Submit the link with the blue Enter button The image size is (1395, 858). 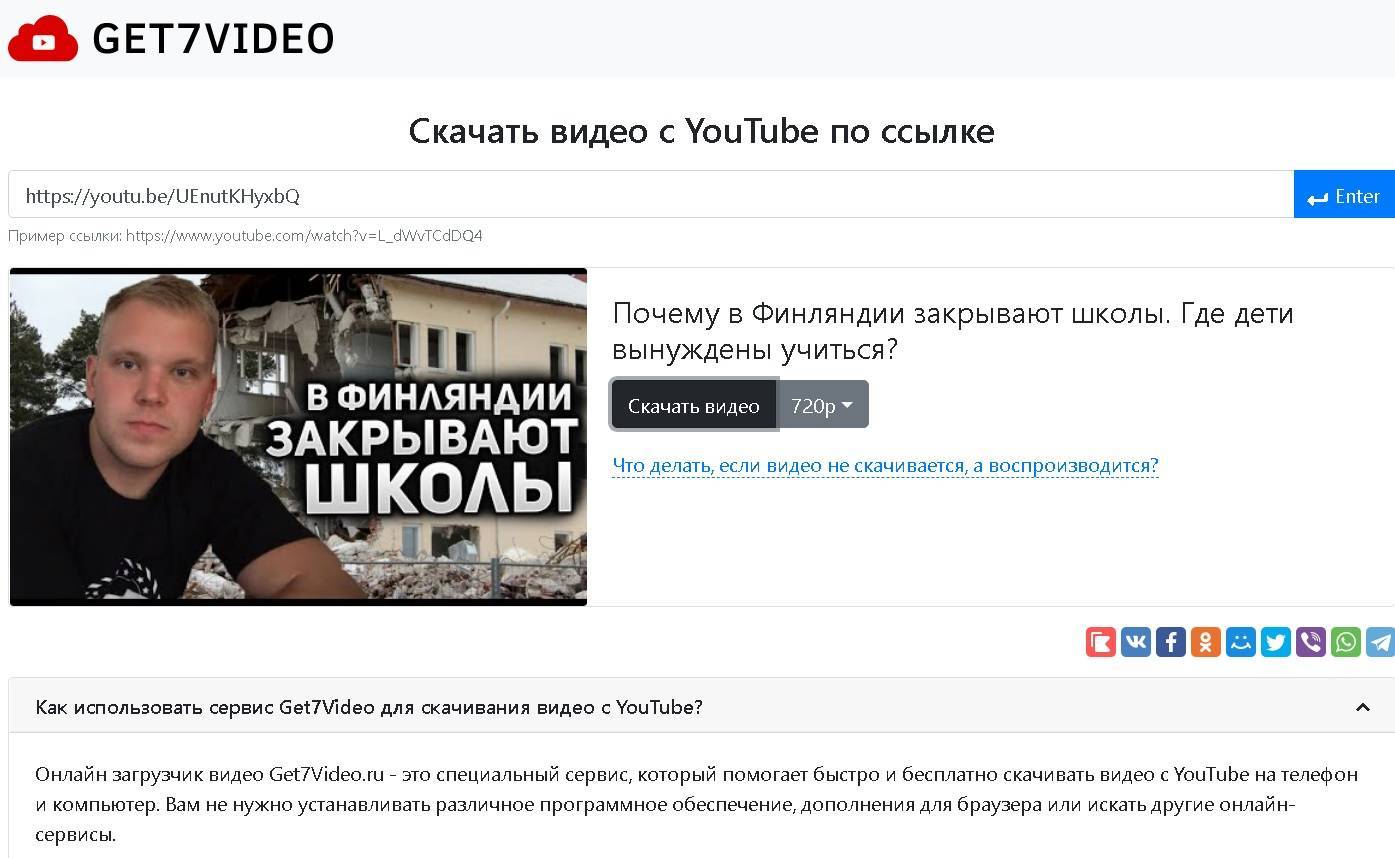[1344, 195]
